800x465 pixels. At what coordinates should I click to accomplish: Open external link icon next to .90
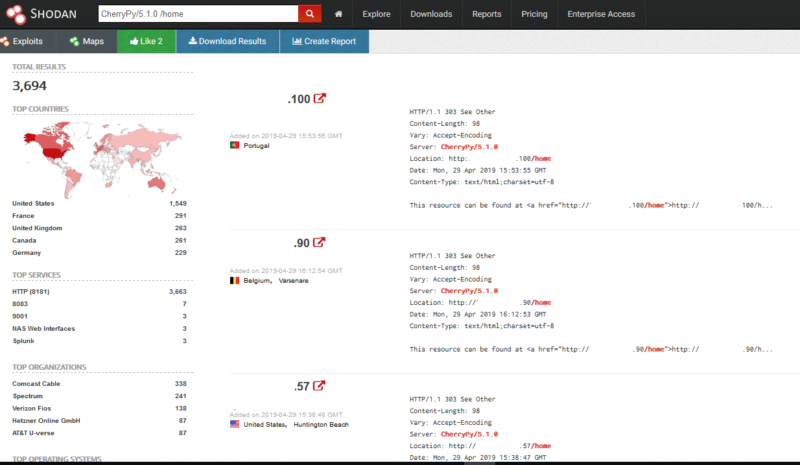click(x=319, y=242)
